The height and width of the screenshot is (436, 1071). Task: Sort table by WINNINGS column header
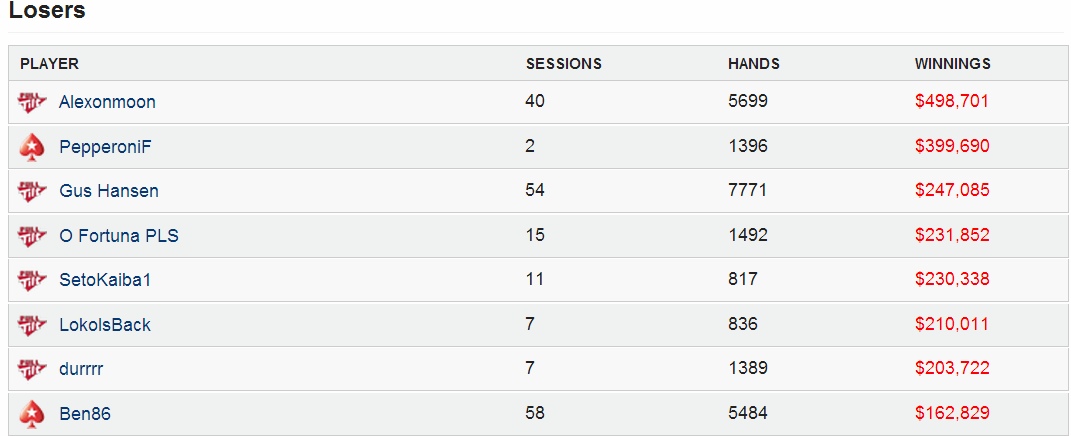coord(952,64)
